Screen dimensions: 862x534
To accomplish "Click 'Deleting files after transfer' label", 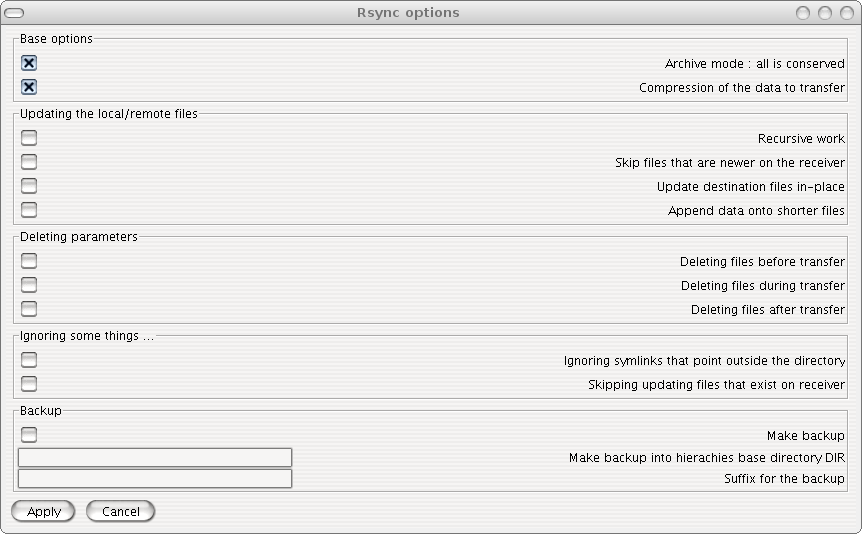I will tap(767, 310).
